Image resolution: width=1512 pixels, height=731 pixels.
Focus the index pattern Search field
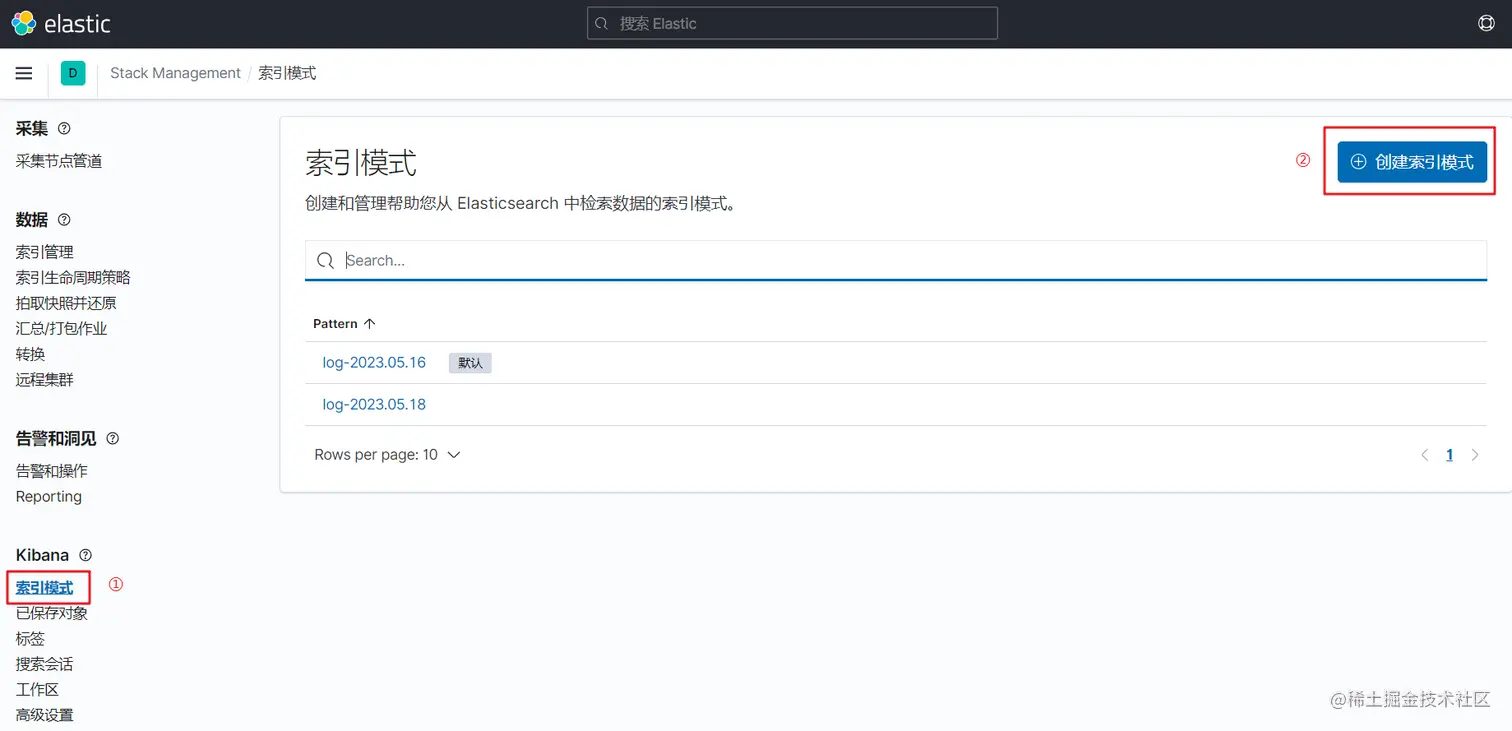896,260
